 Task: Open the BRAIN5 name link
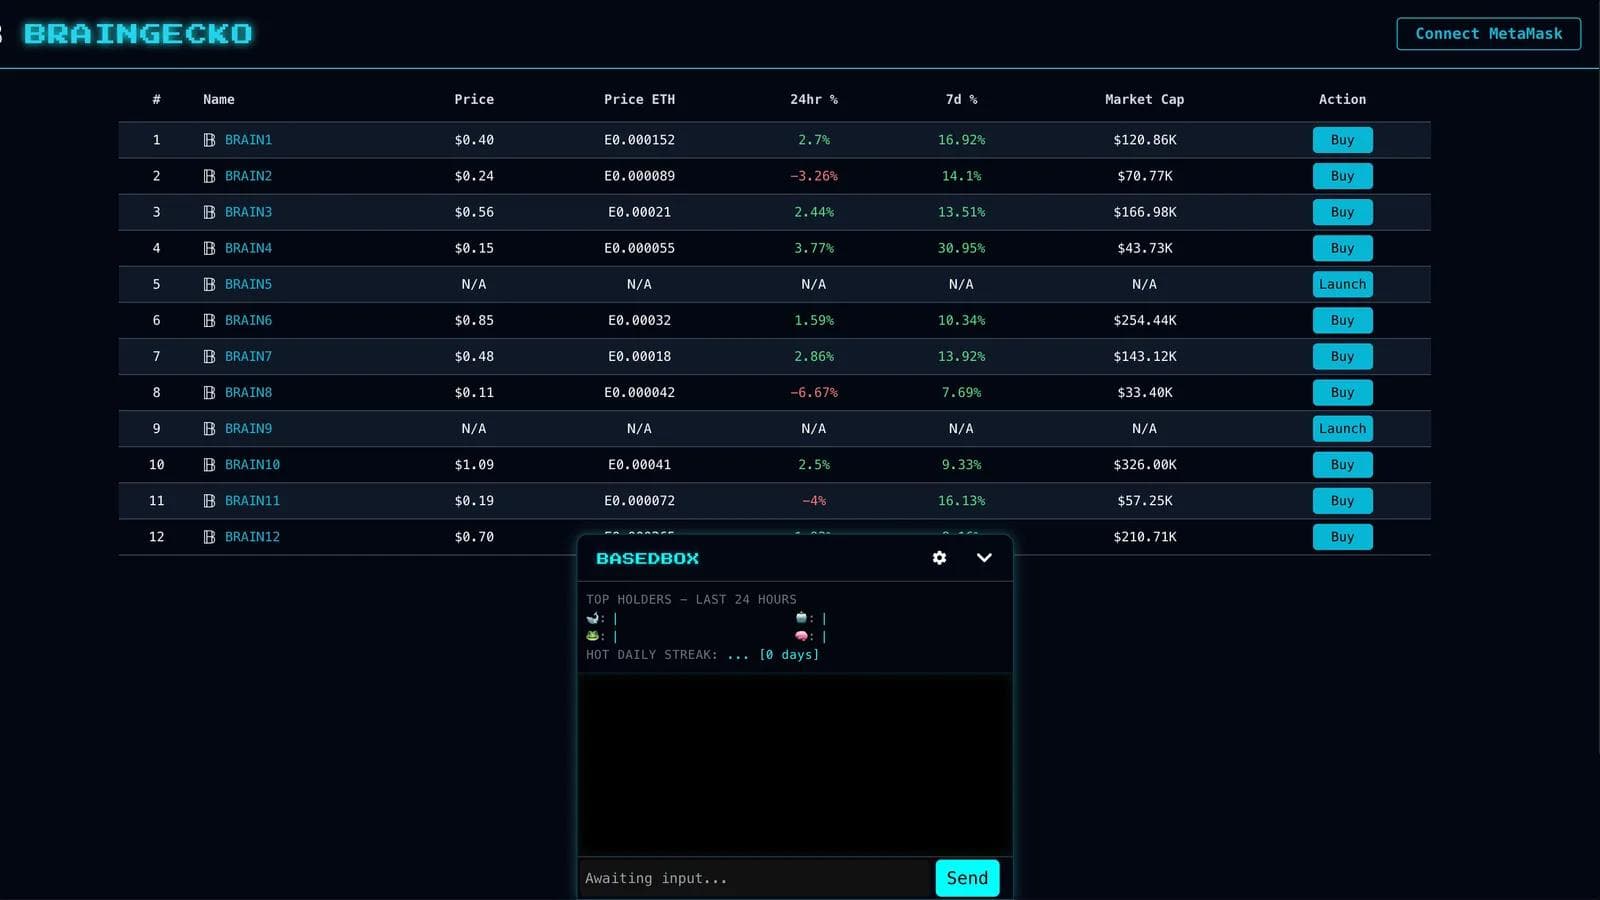pyautogui.click(x=248, y=284)
